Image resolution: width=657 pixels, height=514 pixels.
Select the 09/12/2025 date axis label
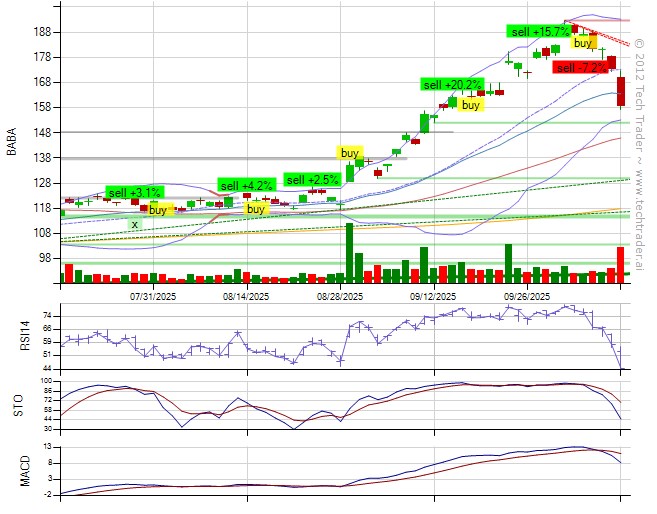pyautogui.click(x=433, y=296)
